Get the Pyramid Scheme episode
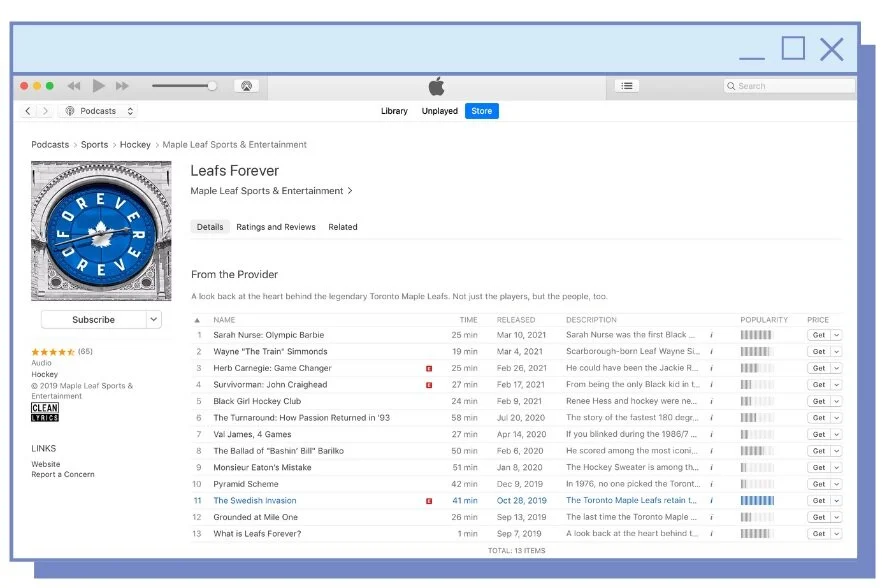Image resolution: width=882 pixels, height=588 pixels. 819,484
